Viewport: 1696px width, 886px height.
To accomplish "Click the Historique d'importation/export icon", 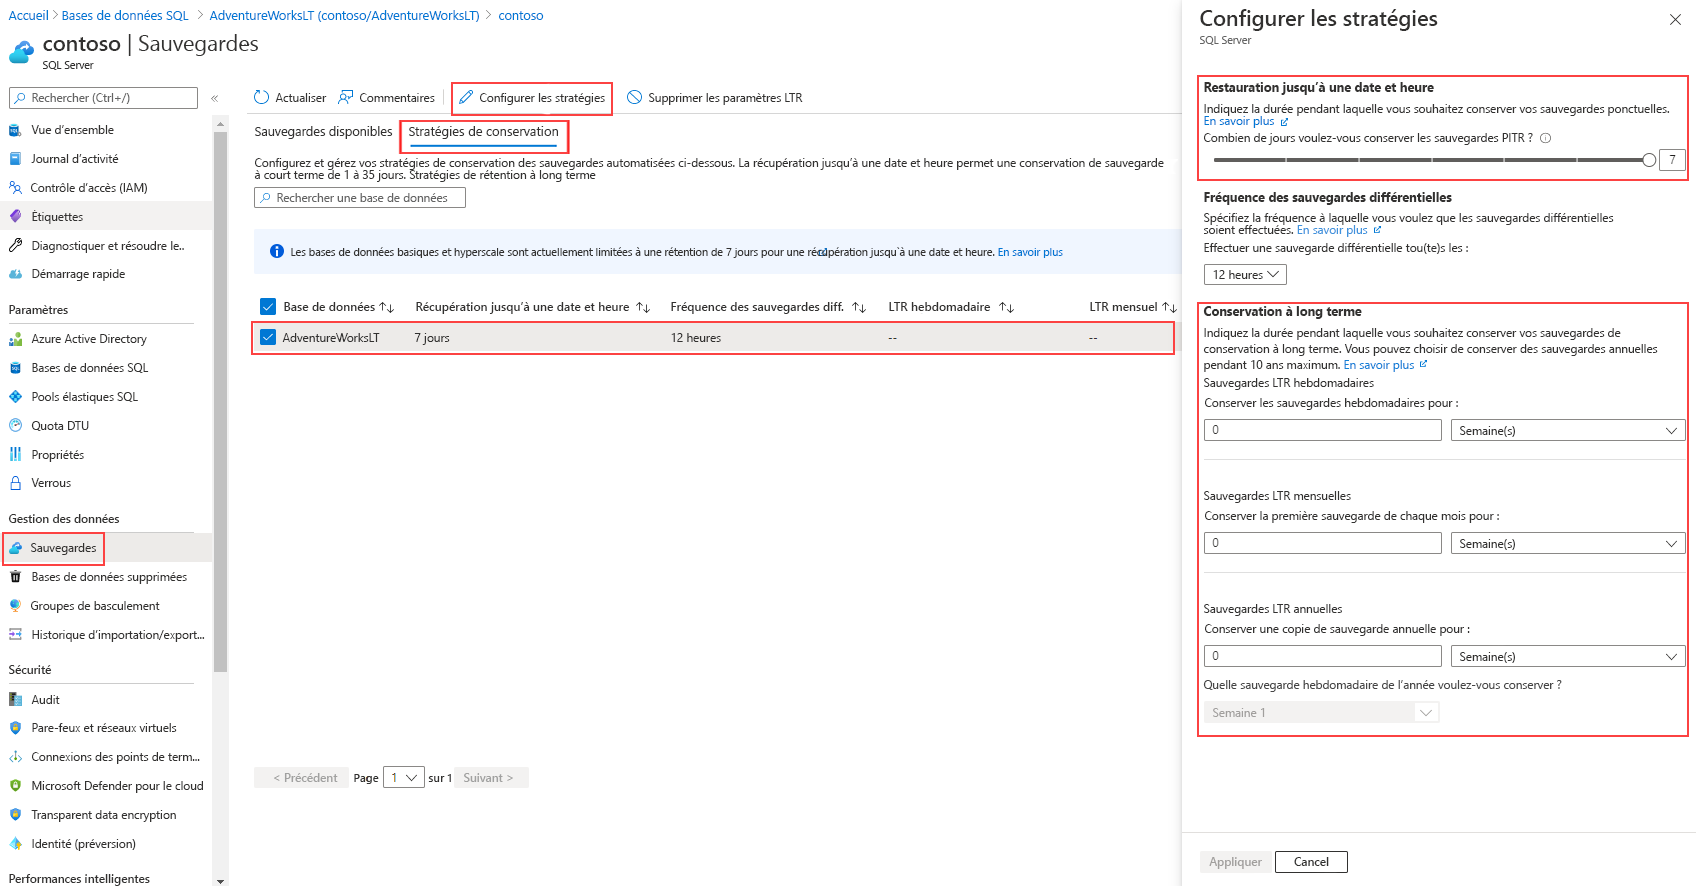I will point(15,635).
